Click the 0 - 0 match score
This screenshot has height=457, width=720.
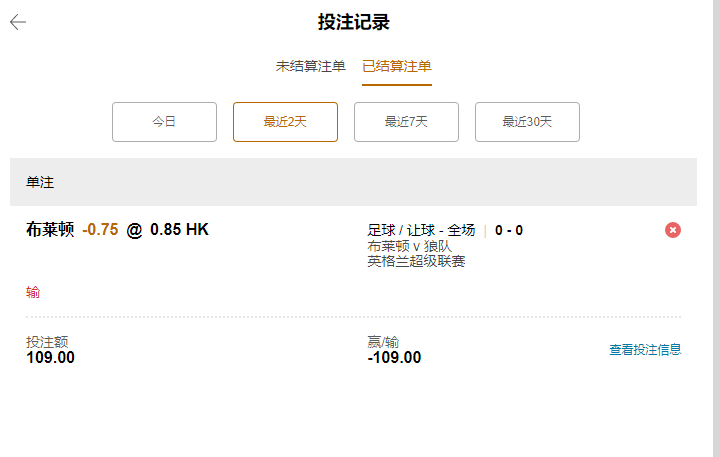[x=509, y=231]
